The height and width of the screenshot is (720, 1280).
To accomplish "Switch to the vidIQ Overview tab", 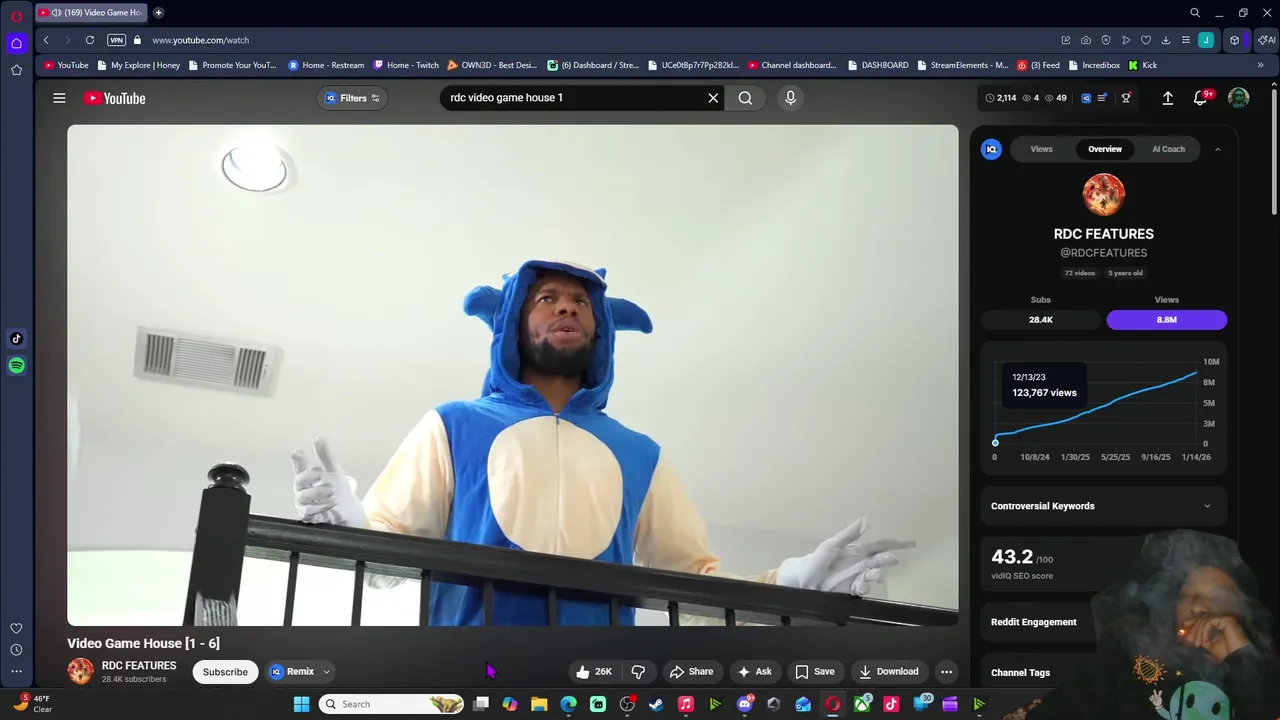I will [1105, 149].
